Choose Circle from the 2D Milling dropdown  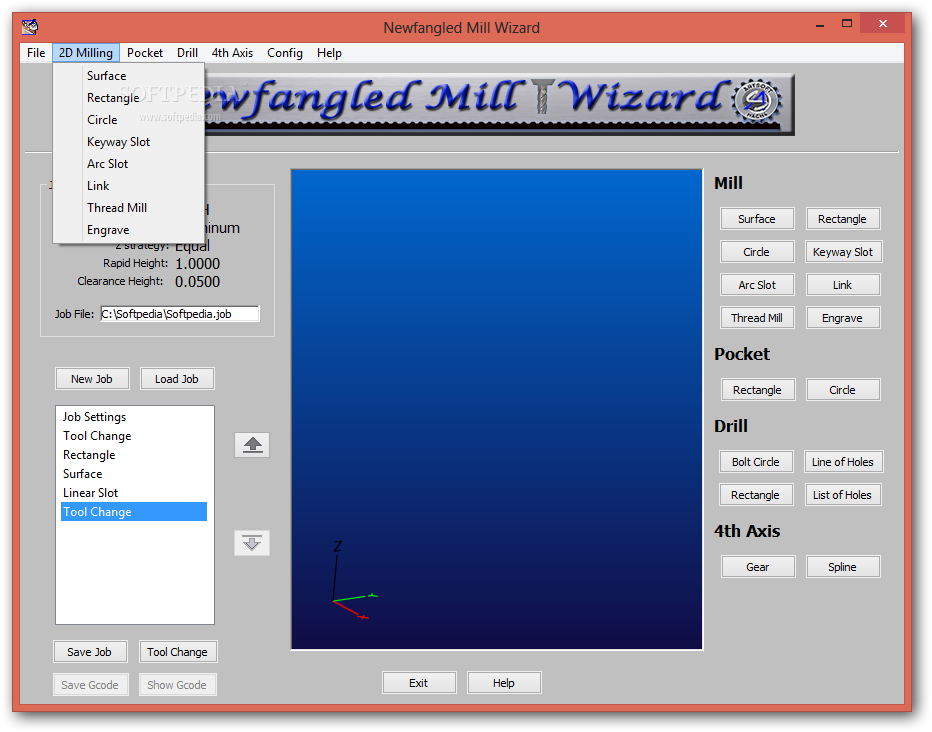click(129, 120)
